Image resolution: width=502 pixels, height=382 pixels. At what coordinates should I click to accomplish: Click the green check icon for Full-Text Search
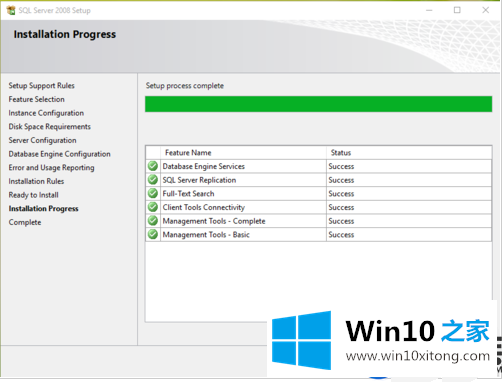pos(153,193)
